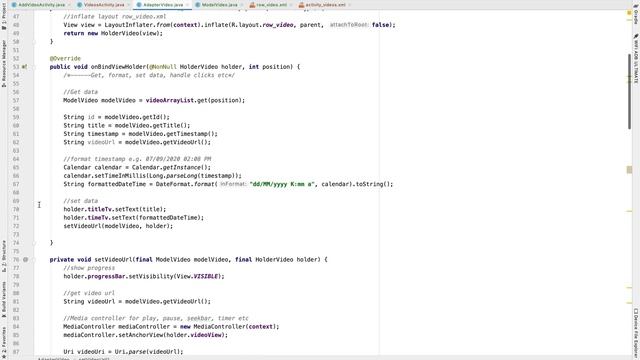The height and width of the screenshot is (360, 640).
Task: Click 'View.VISIBLE' on line 78
Action: click(197, 276)
